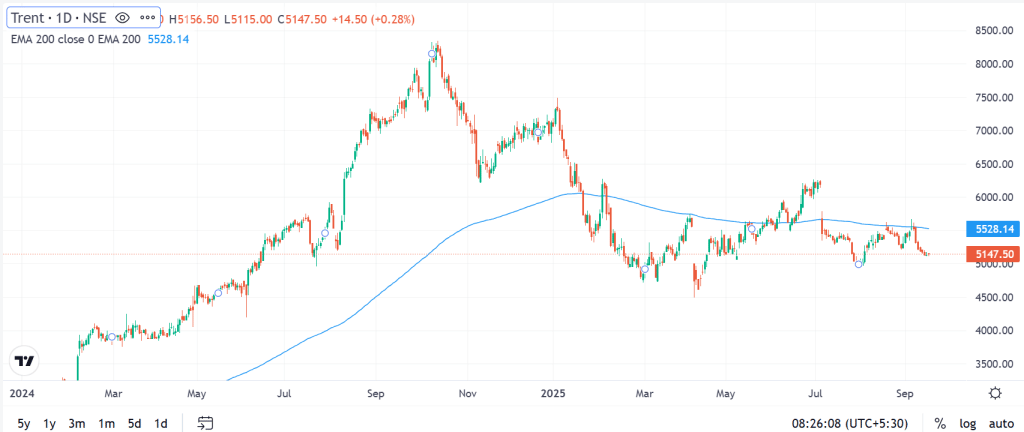Image resolution: width=1024 pixels, height=432 pixels.
Task: Toggle log scale mode
Action: pos(966,424)
